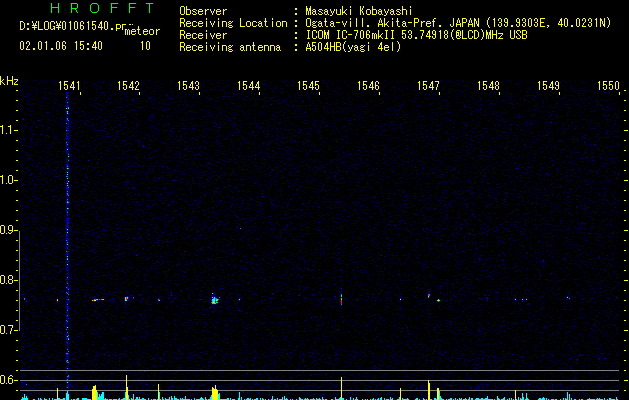Click the 1.0 kHz frequency label
629x400 pixels.
click(7, 180)
